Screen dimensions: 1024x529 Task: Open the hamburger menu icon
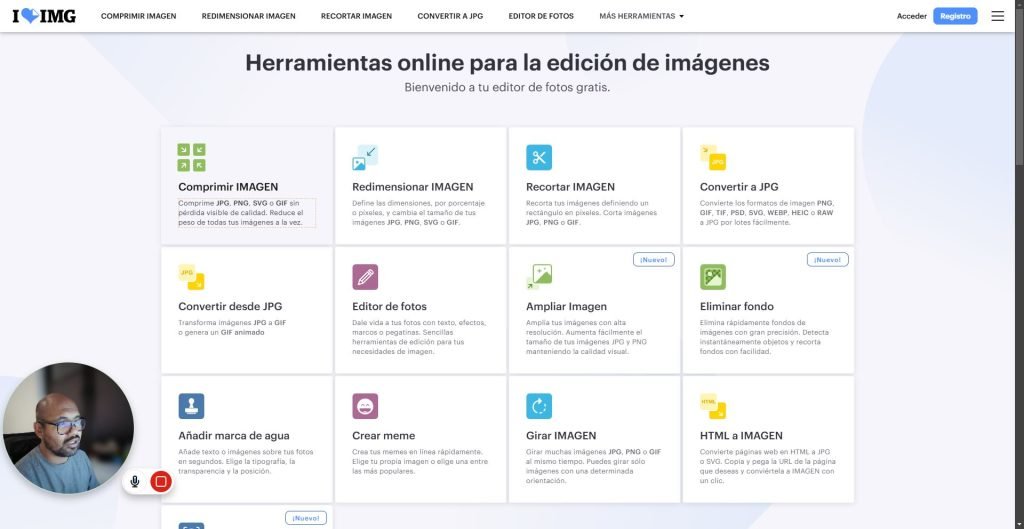(x=997, y=16)
